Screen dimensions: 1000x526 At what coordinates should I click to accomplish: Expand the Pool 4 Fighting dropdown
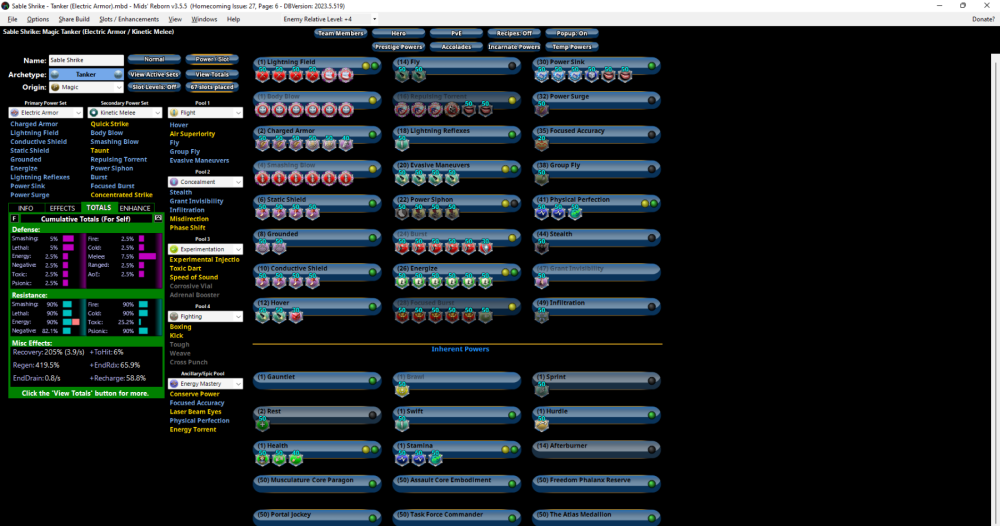click(205, 316)
